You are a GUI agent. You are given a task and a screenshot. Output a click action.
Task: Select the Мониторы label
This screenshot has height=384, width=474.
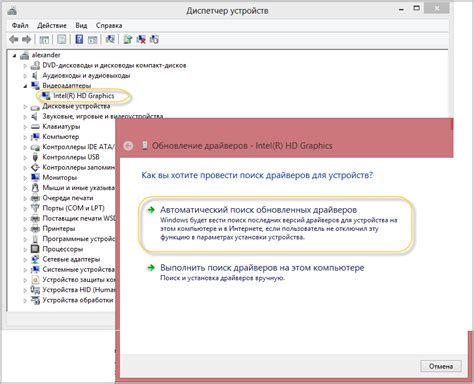(x=59, y=178)
